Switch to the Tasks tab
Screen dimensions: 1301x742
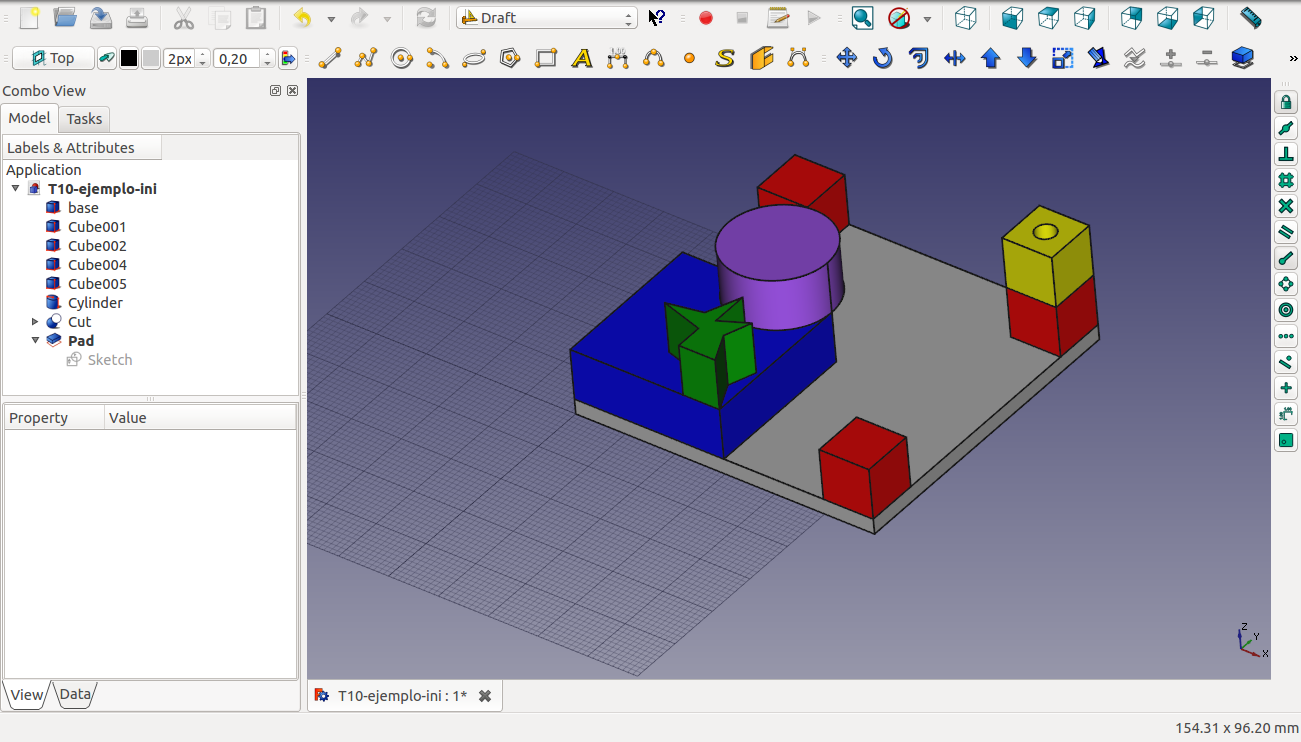(84, 119)
